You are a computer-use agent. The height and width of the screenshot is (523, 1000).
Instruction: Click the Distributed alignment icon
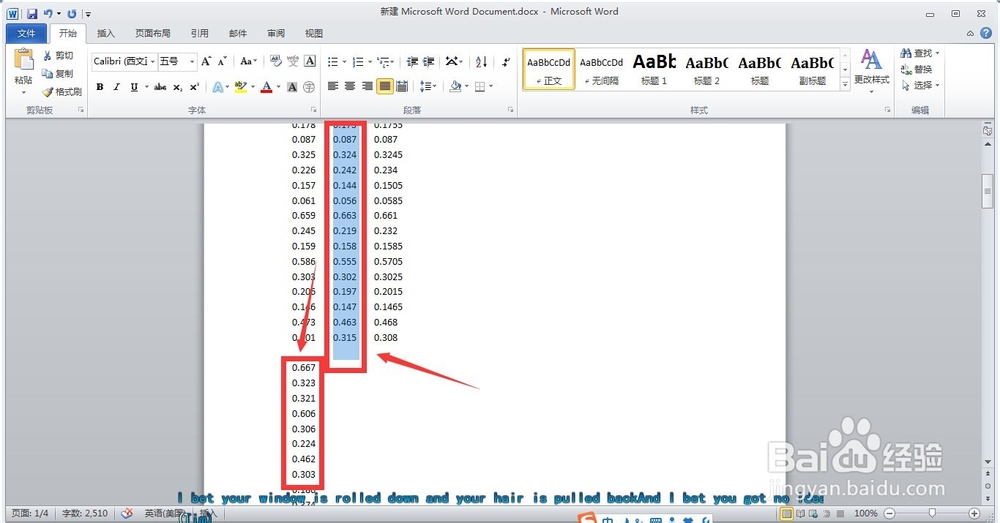tap(402, 86)
